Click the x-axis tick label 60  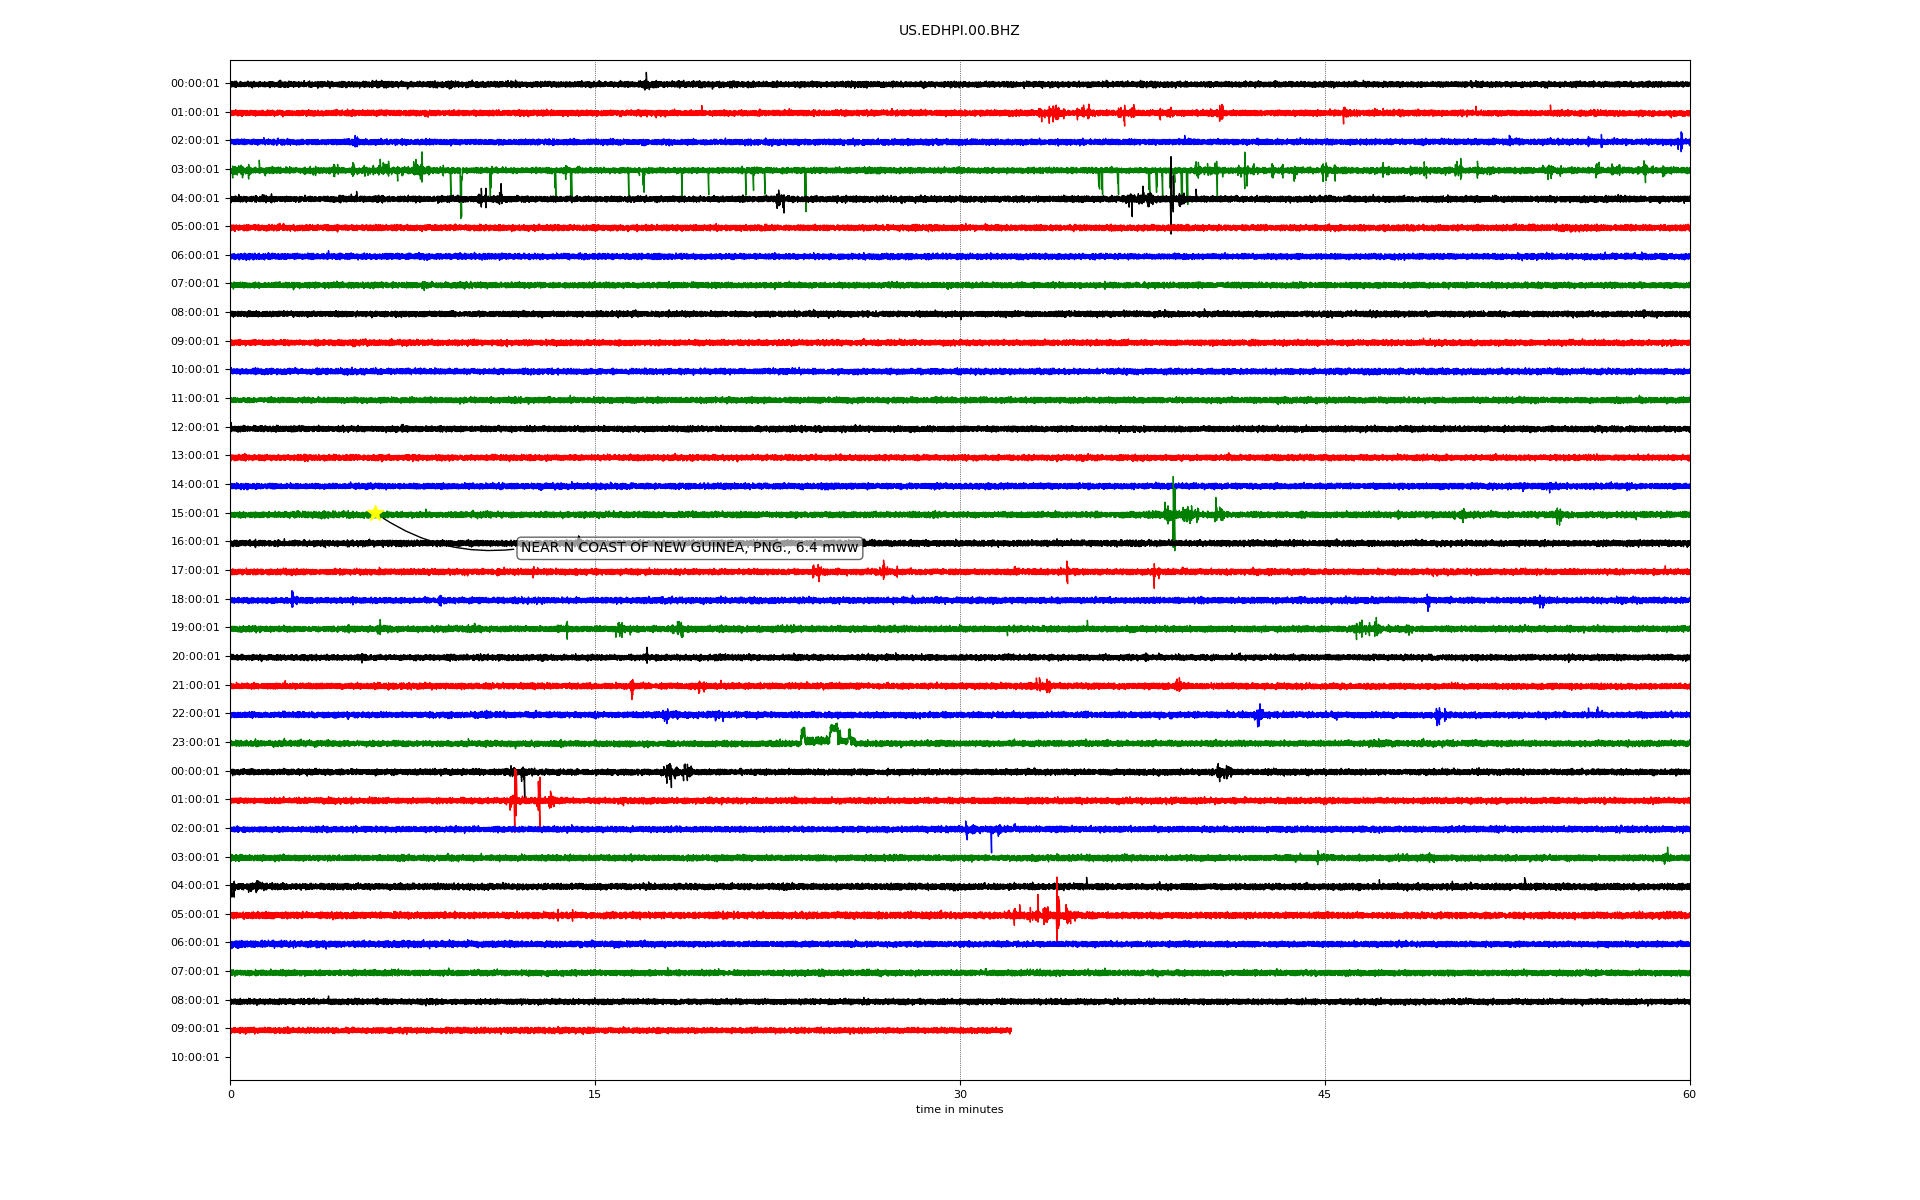1689,1094
